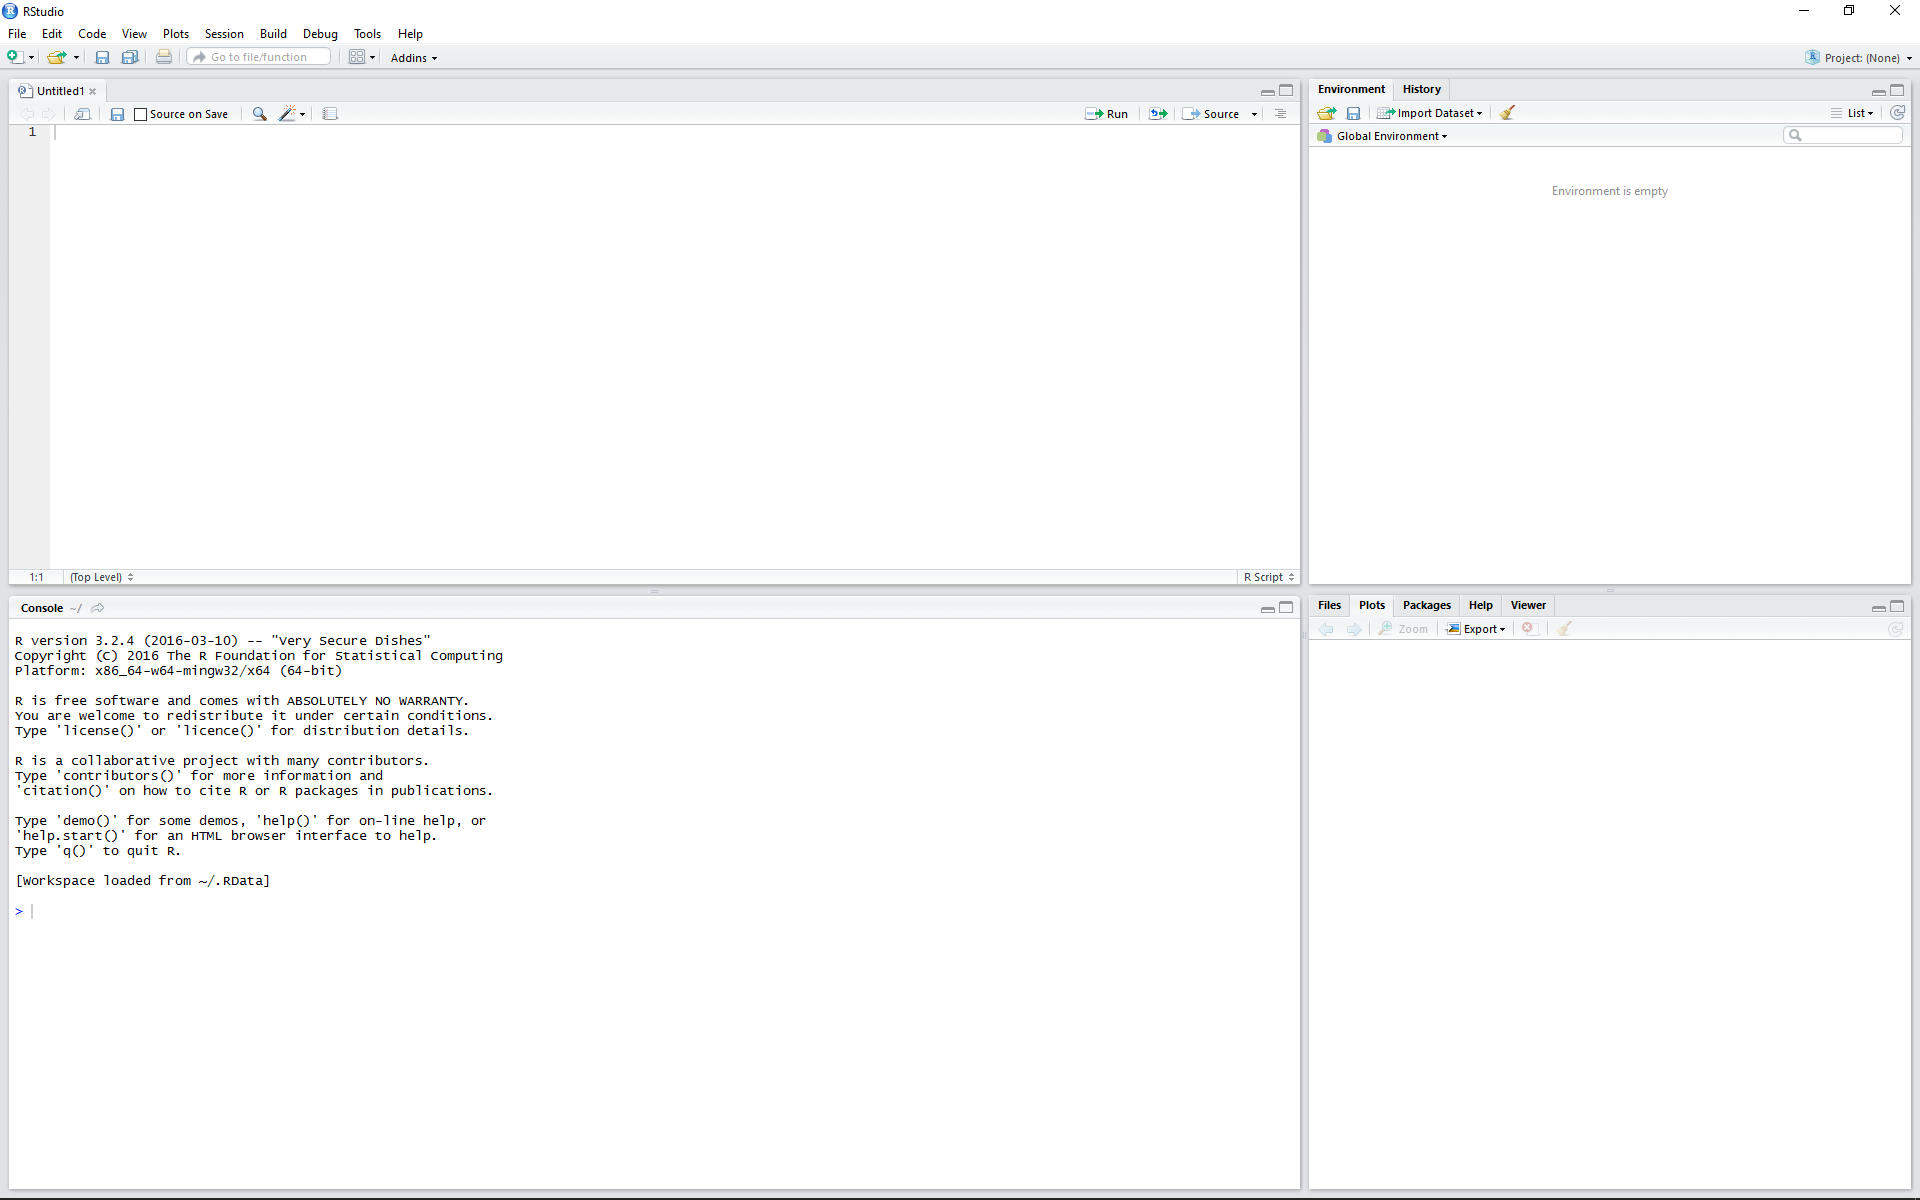Screen dimensions: 1920x1200
Task: Click the Go to file/function field
Action: point(260,57)
